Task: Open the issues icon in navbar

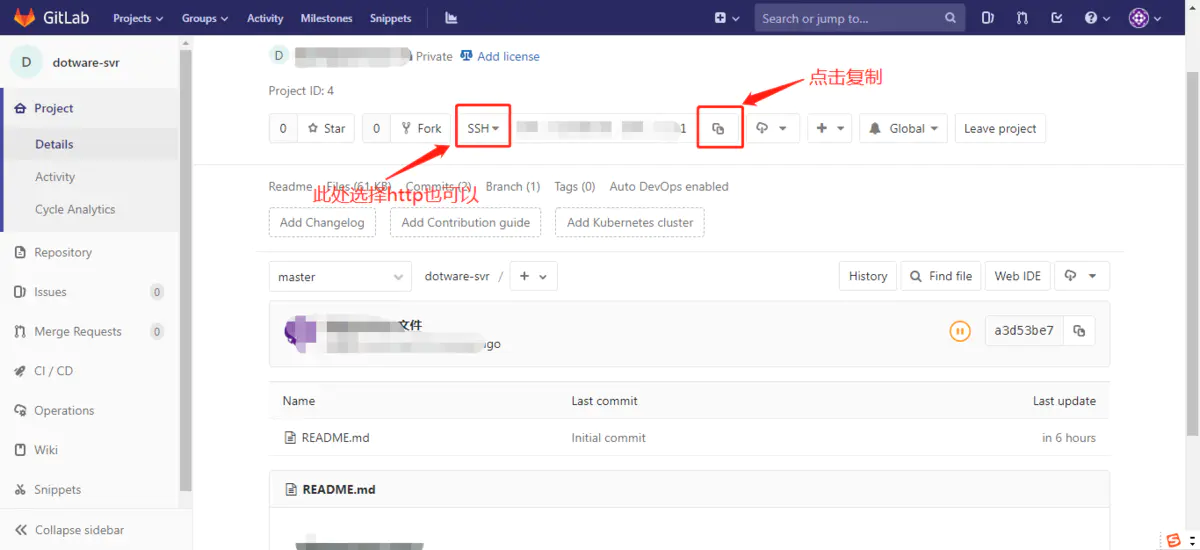Action: [x=988, y=18]
